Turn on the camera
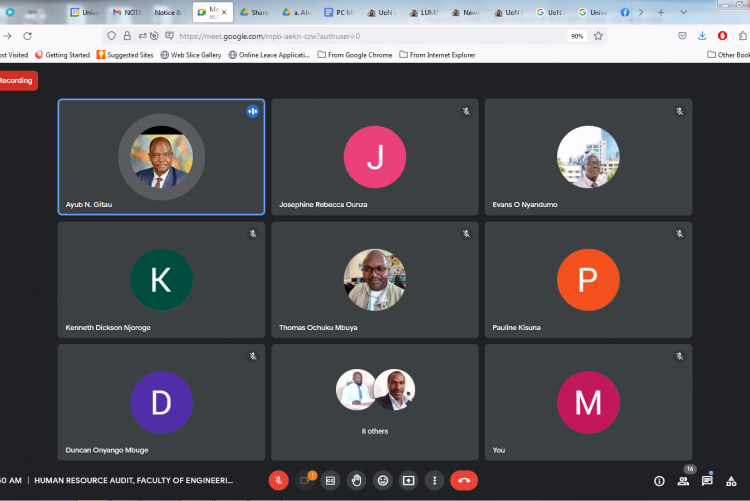Screen dimensions: 750x501 click(x=305, y=480)
